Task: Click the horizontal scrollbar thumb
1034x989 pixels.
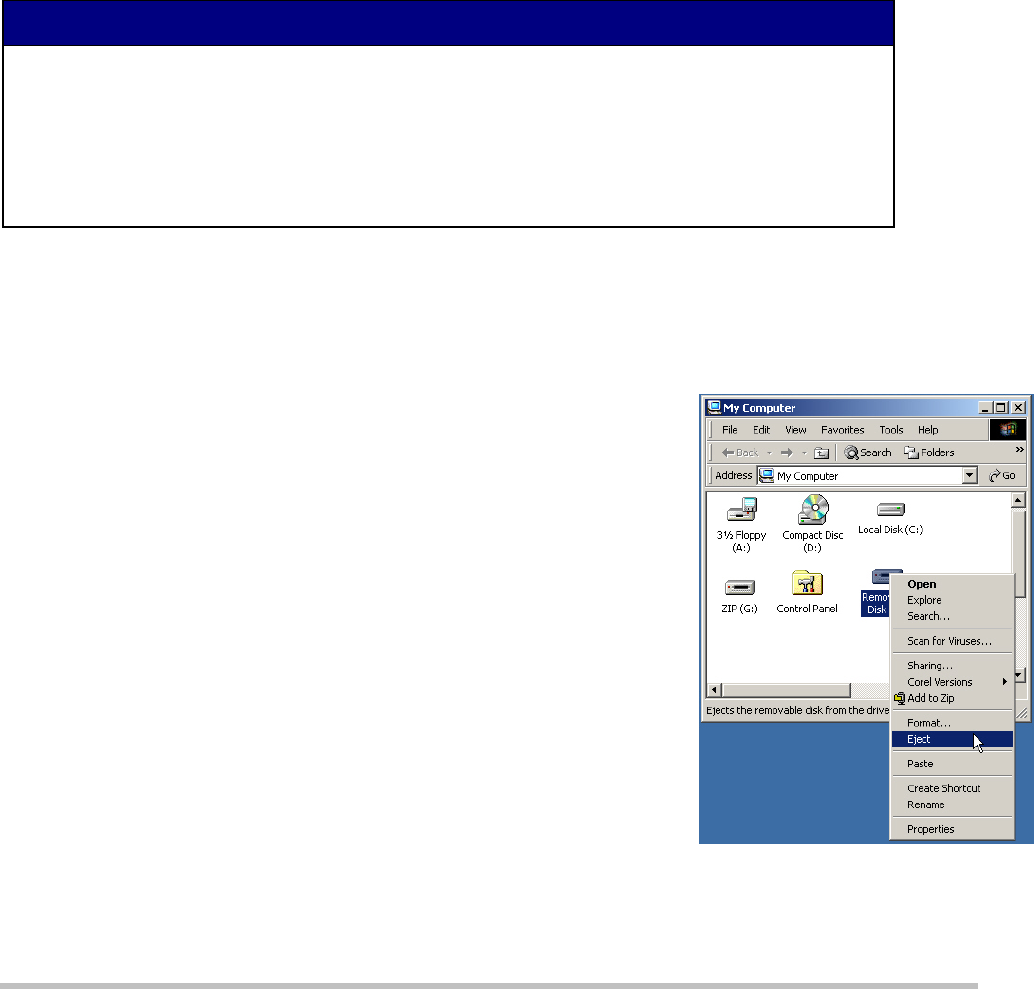Action: [786, 690]
